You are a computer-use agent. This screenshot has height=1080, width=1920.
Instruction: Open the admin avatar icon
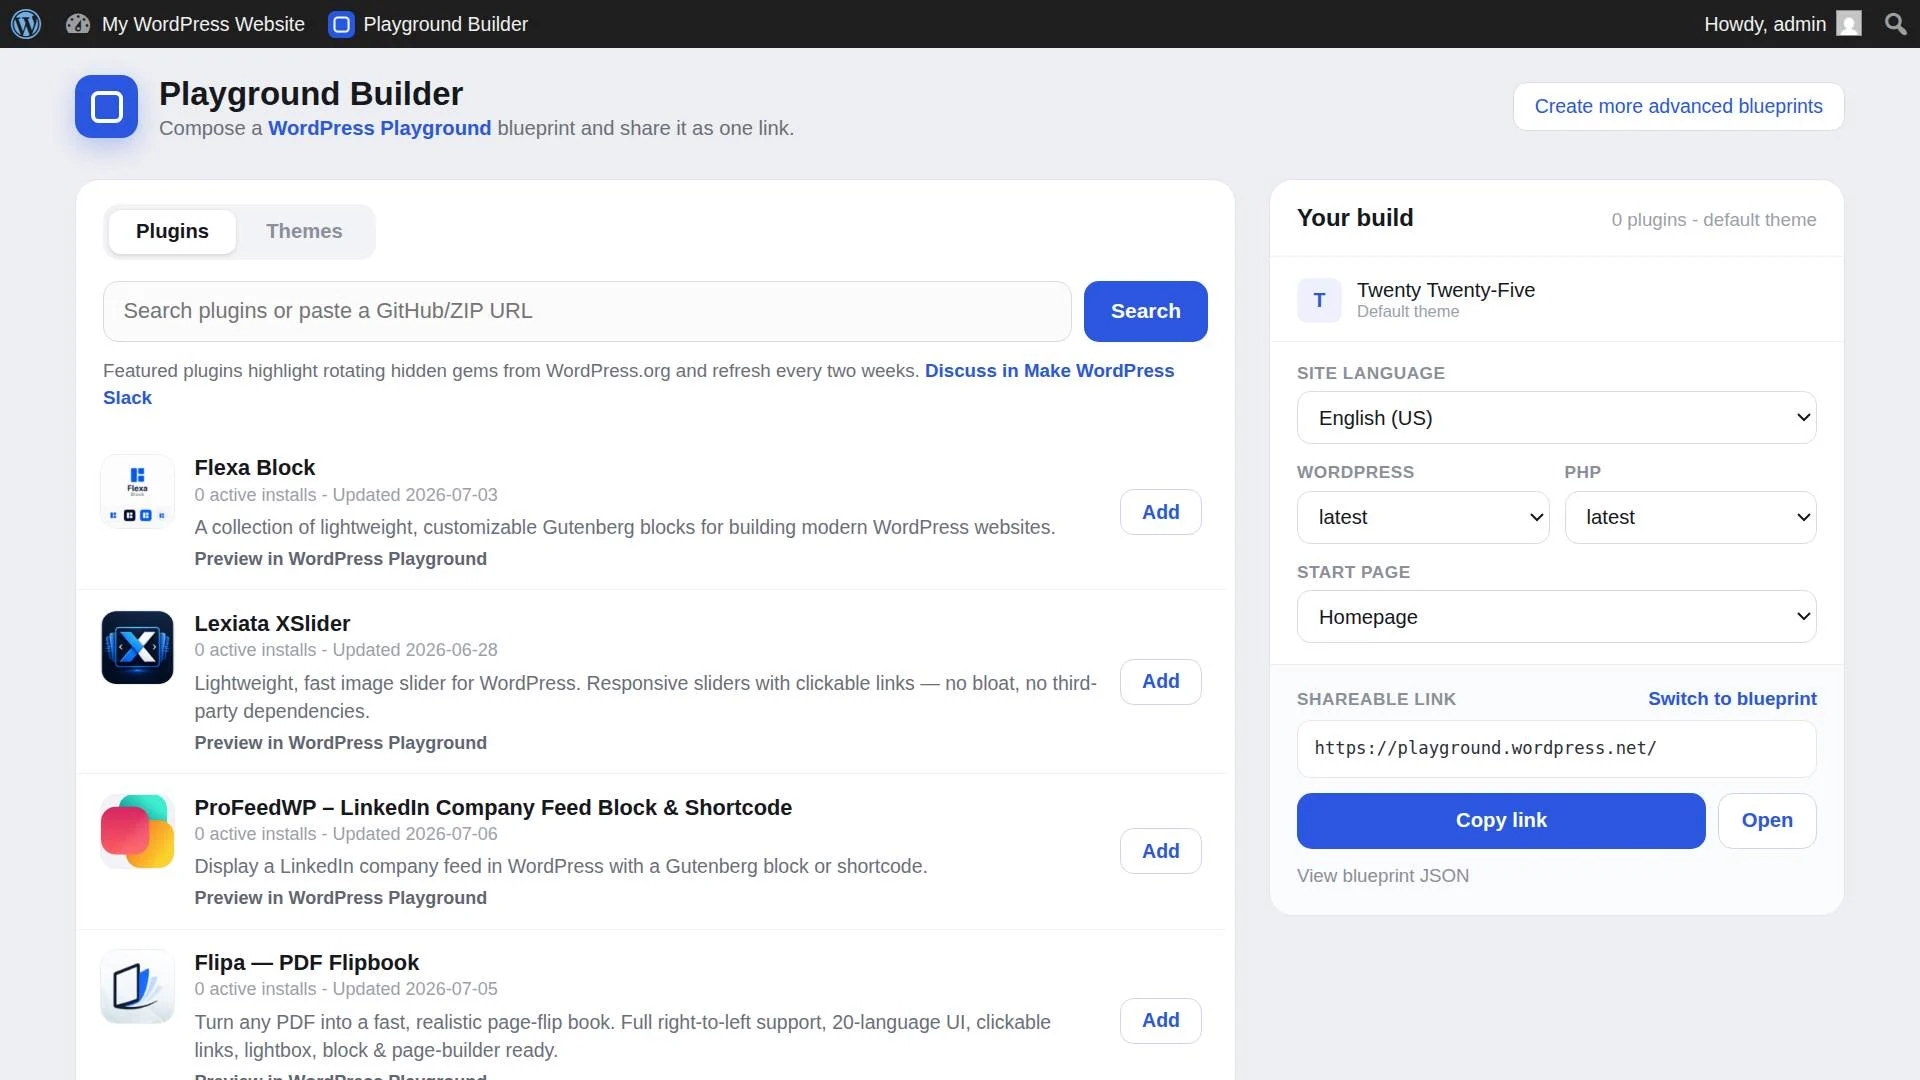coord(1849,24)
